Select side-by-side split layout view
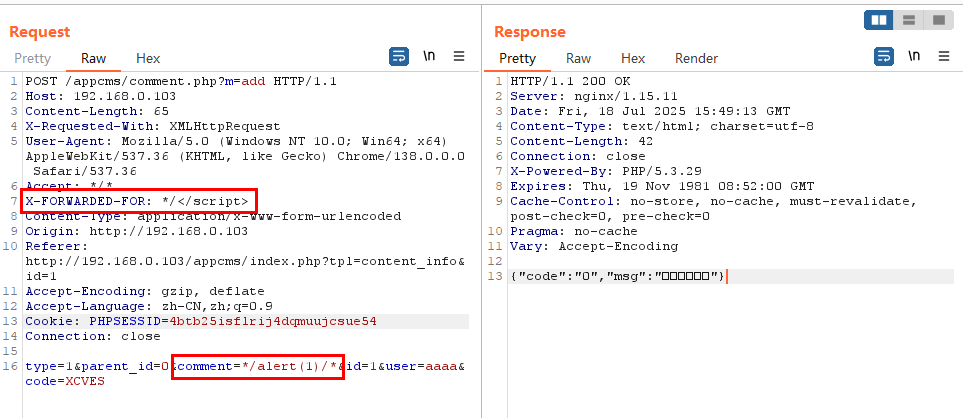The image size is (963, 418). click(879, 20)
